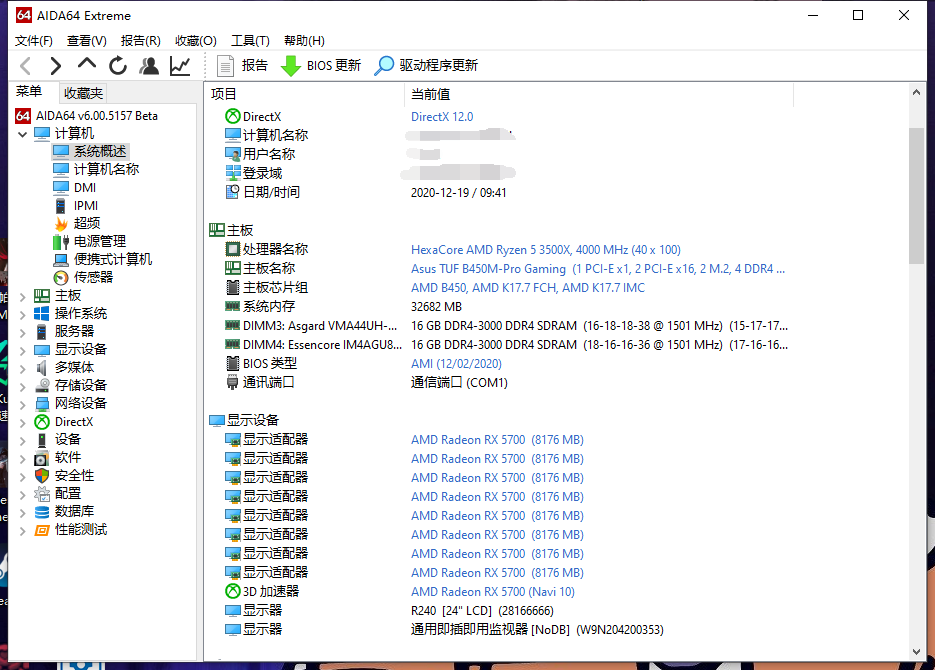
Task: Go up one level with the up arrow
Action: (86, 64)
